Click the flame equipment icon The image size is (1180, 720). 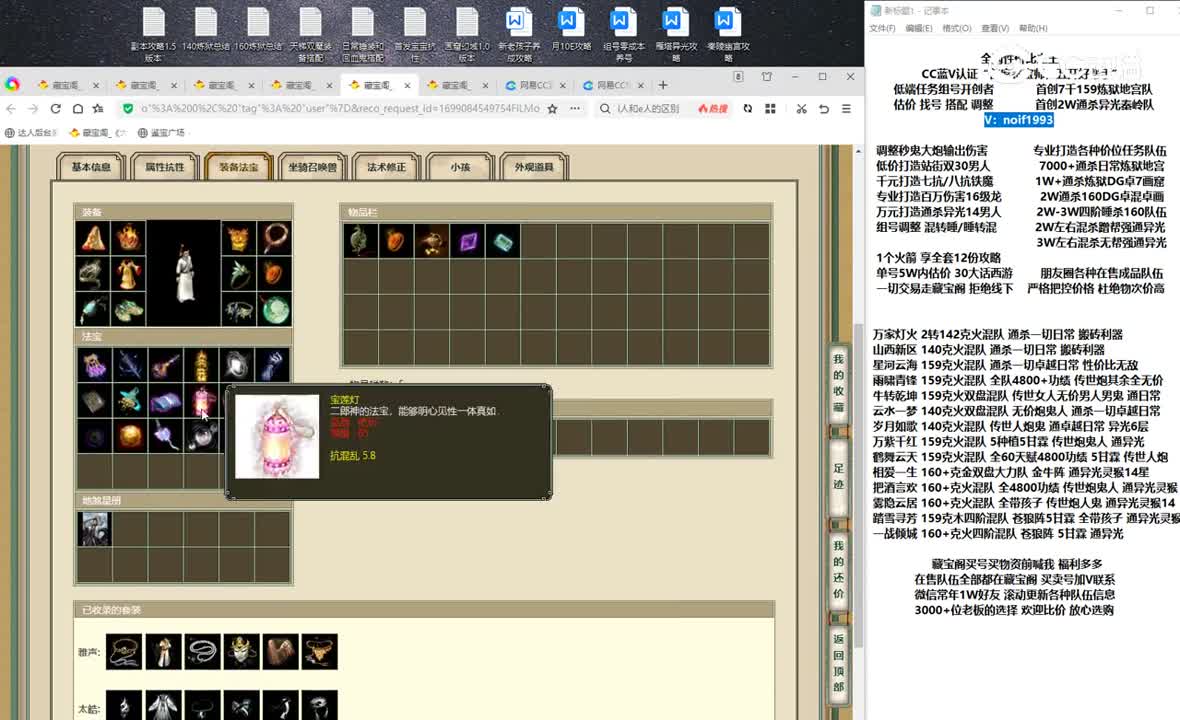tap(129, 238)
